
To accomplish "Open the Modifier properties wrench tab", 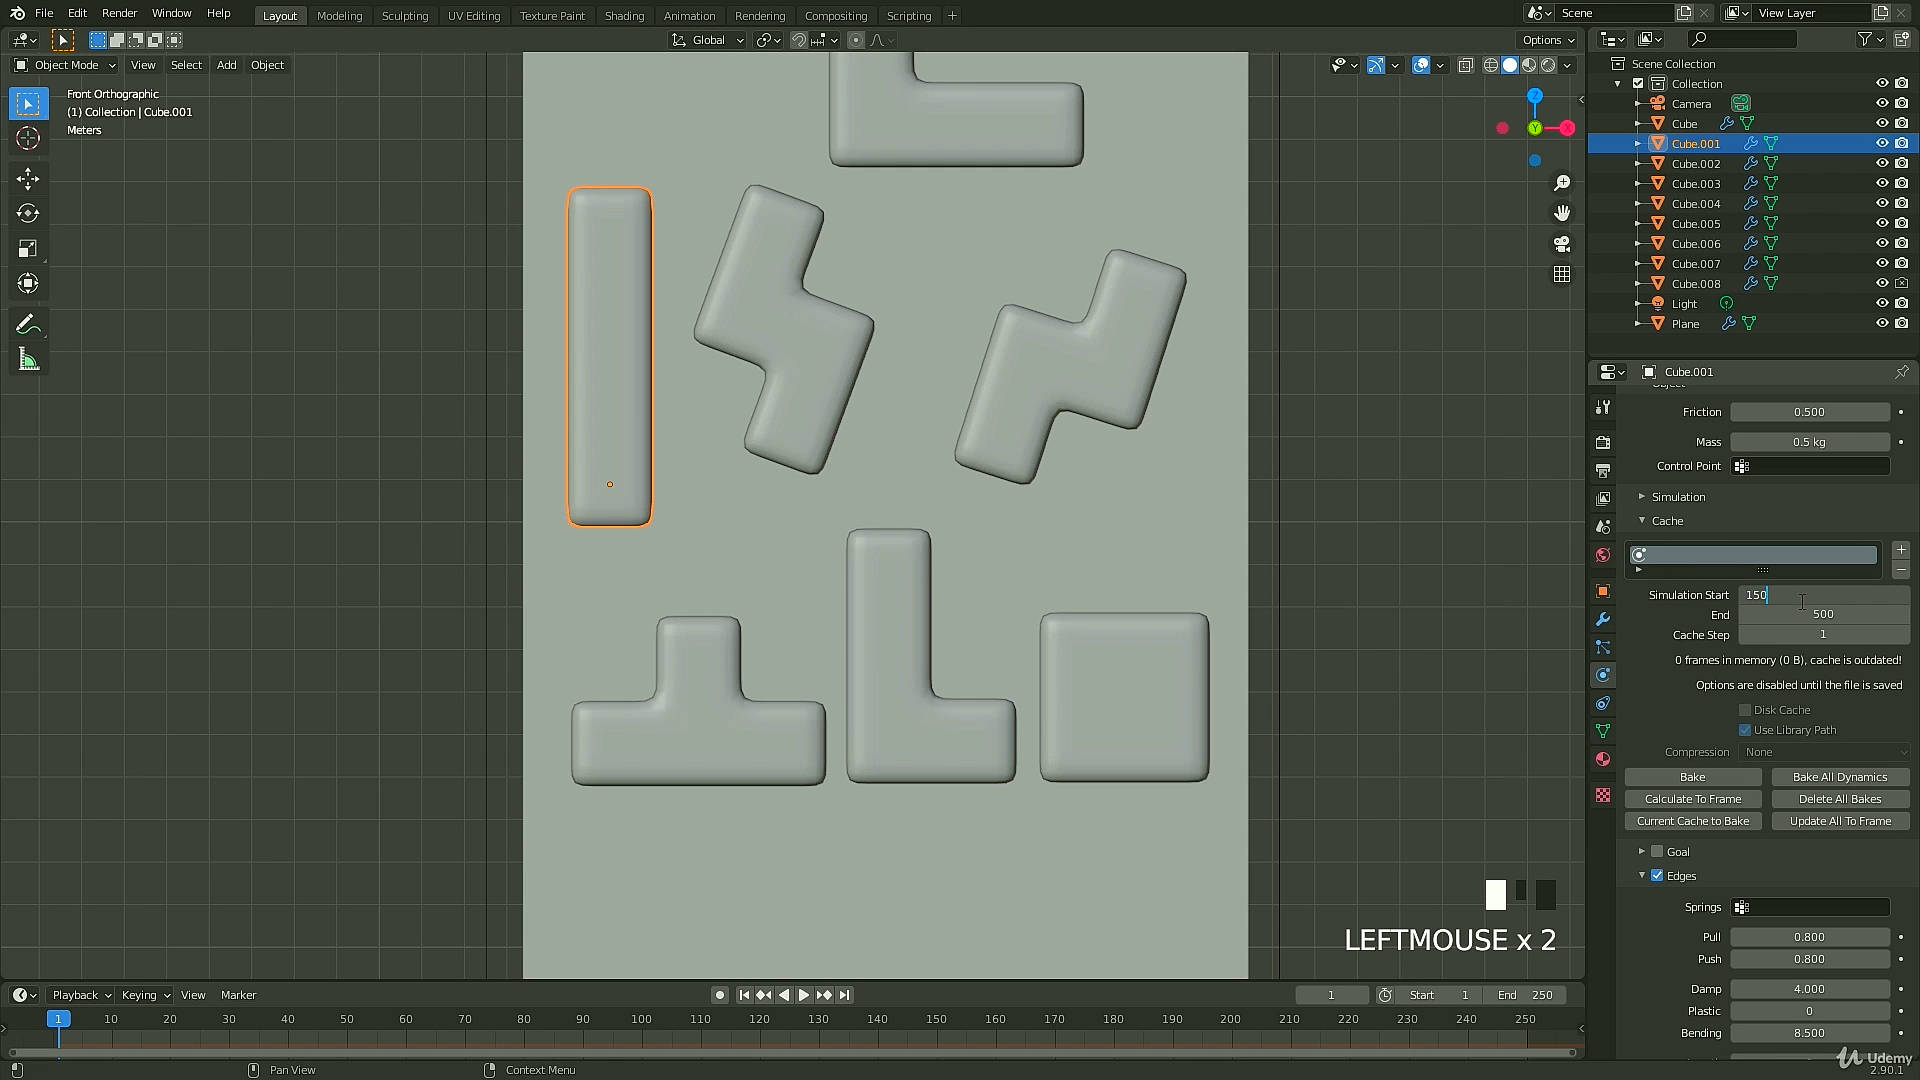I will point(1603,619).
